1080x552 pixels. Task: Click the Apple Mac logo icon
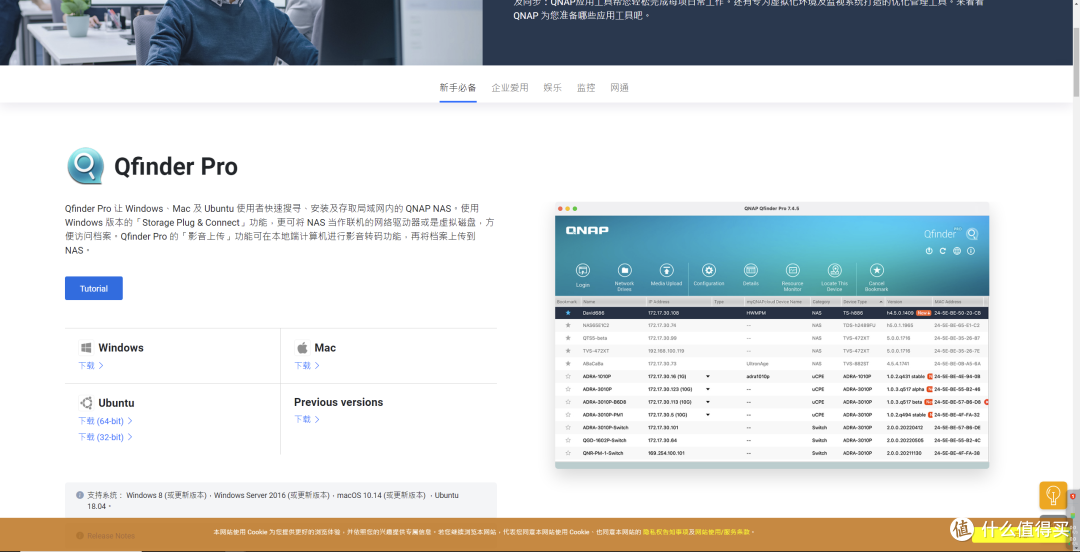click(x=302, y=347)
